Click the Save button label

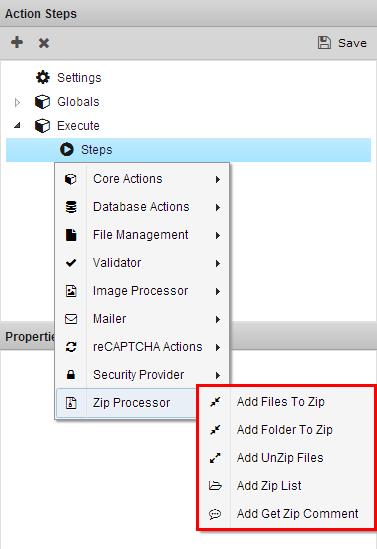point(352,43)
